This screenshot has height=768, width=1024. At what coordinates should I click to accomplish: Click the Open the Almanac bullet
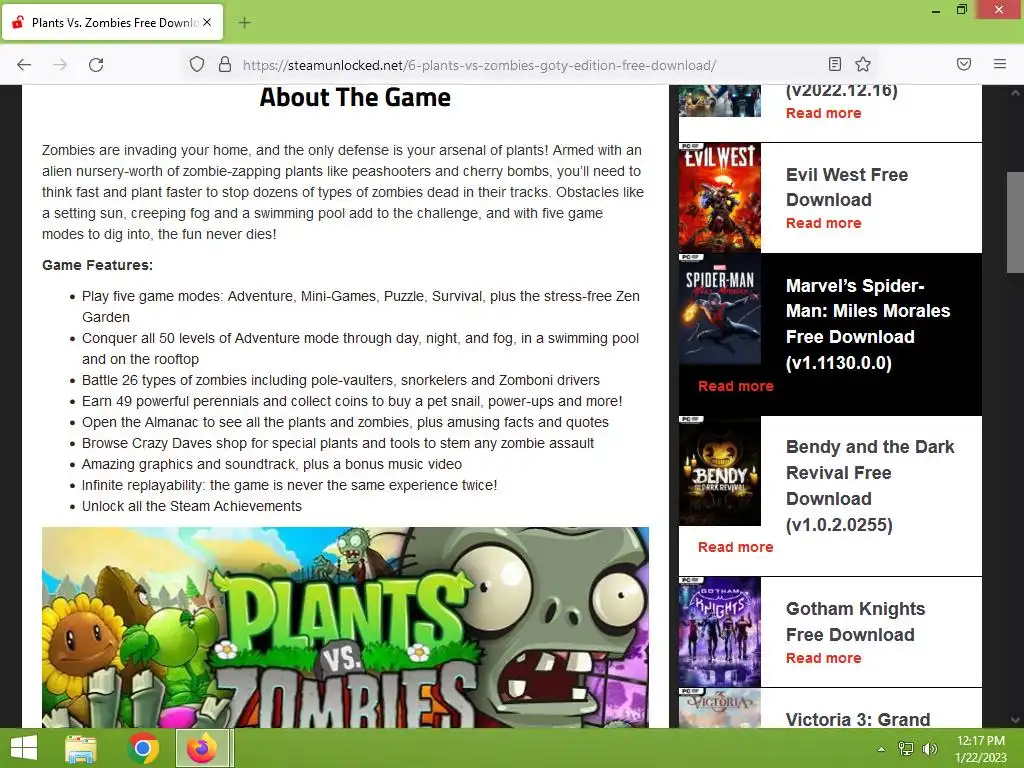click(345, 423)
